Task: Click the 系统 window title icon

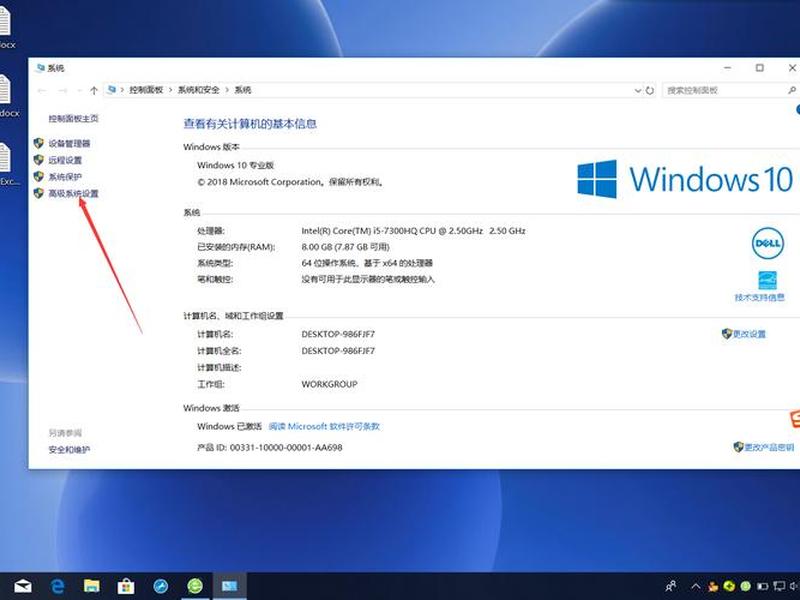Action: (x=40, y=67)
